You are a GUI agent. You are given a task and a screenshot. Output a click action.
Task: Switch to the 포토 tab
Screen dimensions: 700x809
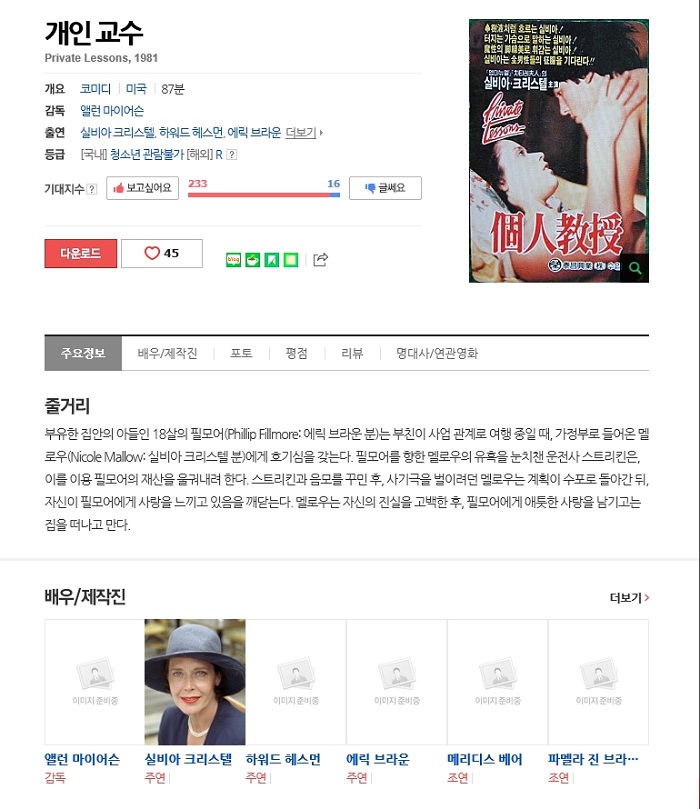pos(241,353)
